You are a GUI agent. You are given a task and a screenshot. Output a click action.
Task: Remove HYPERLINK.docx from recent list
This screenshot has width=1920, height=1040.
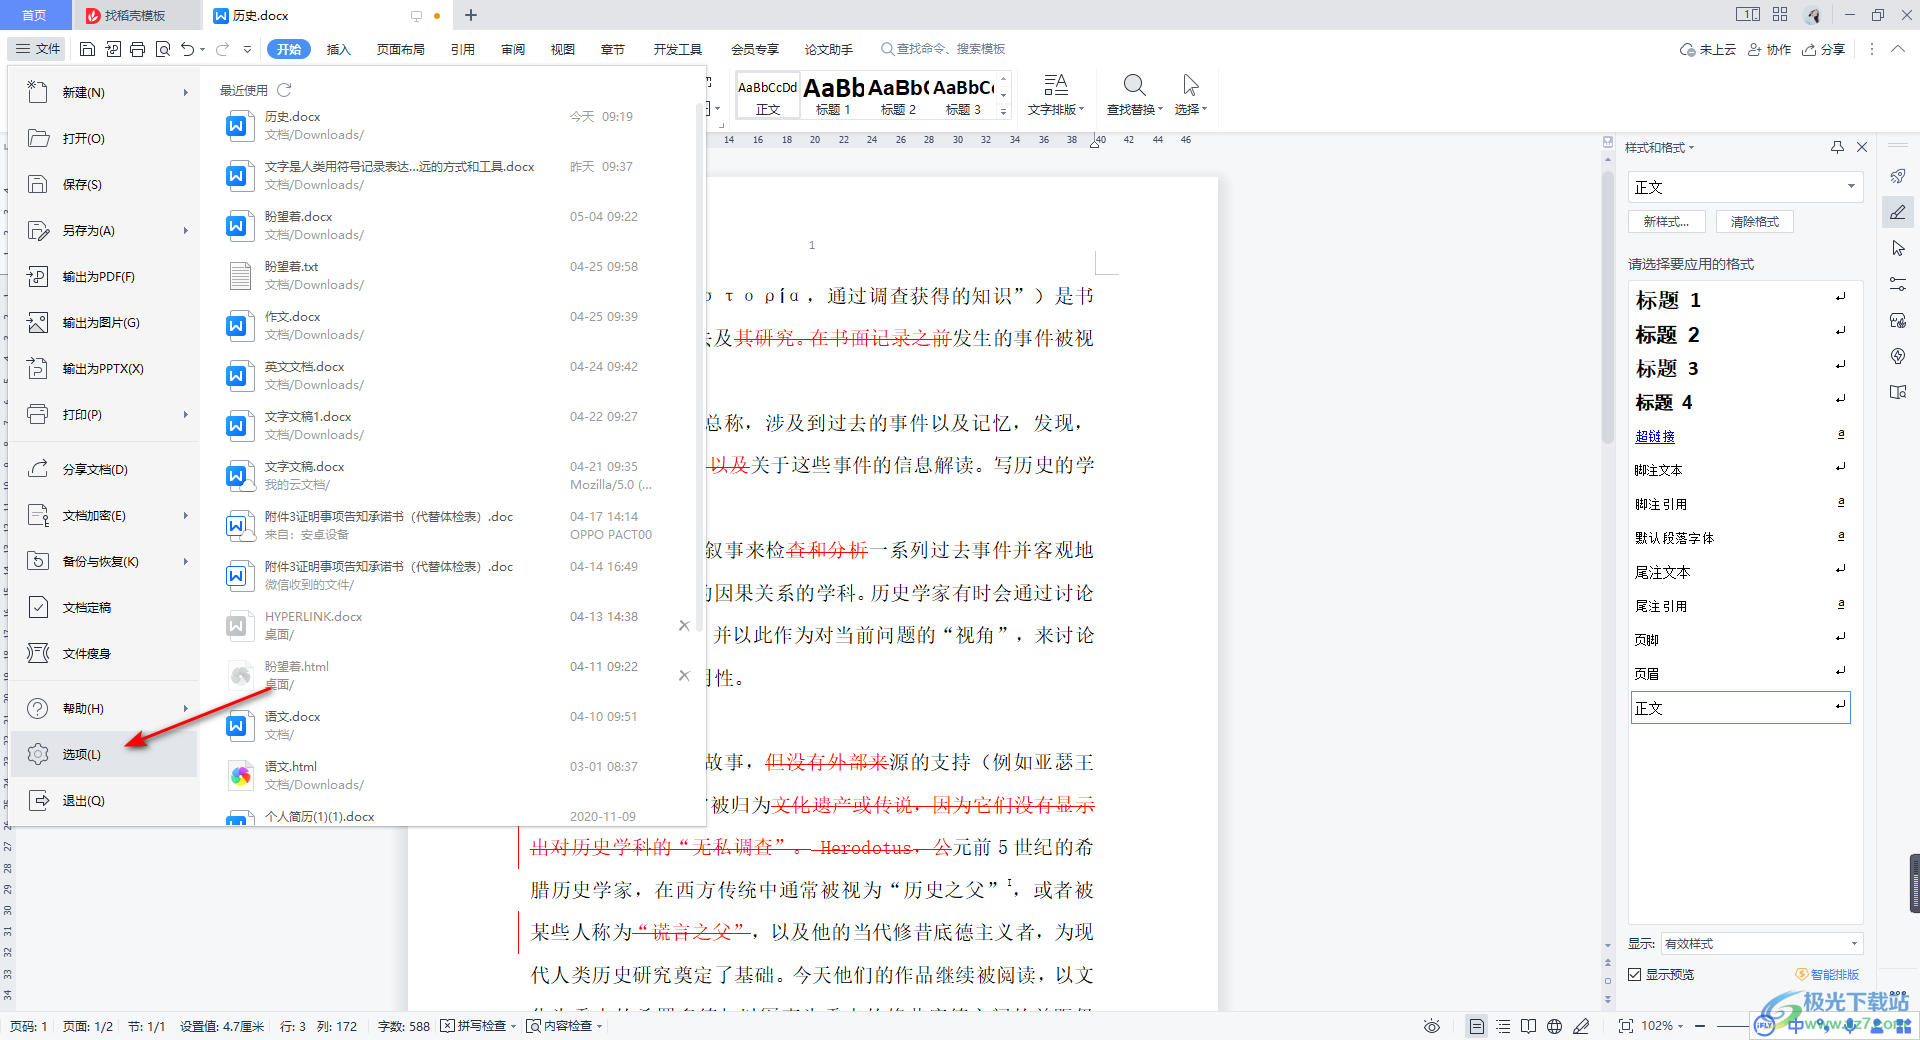pyautogui.click(x=684, y=625)
